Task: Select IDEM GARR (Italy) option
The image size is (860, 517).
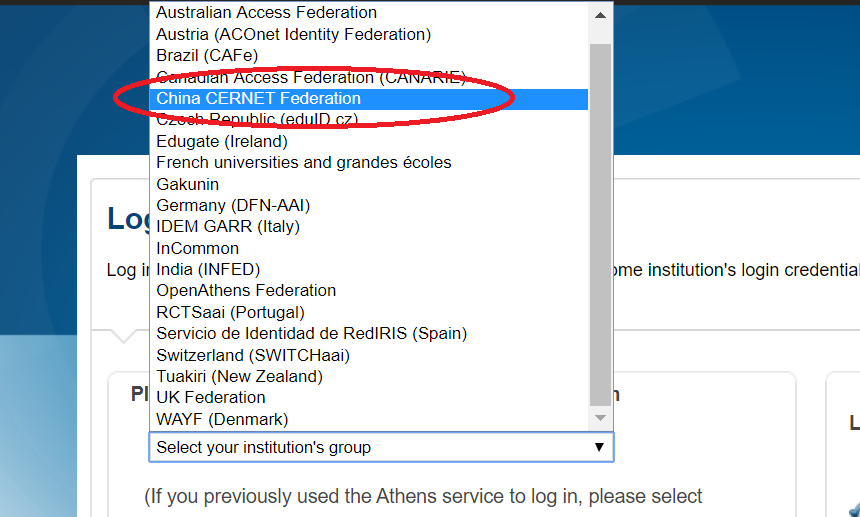Action: pyautogui.click(x=228, y=226)
